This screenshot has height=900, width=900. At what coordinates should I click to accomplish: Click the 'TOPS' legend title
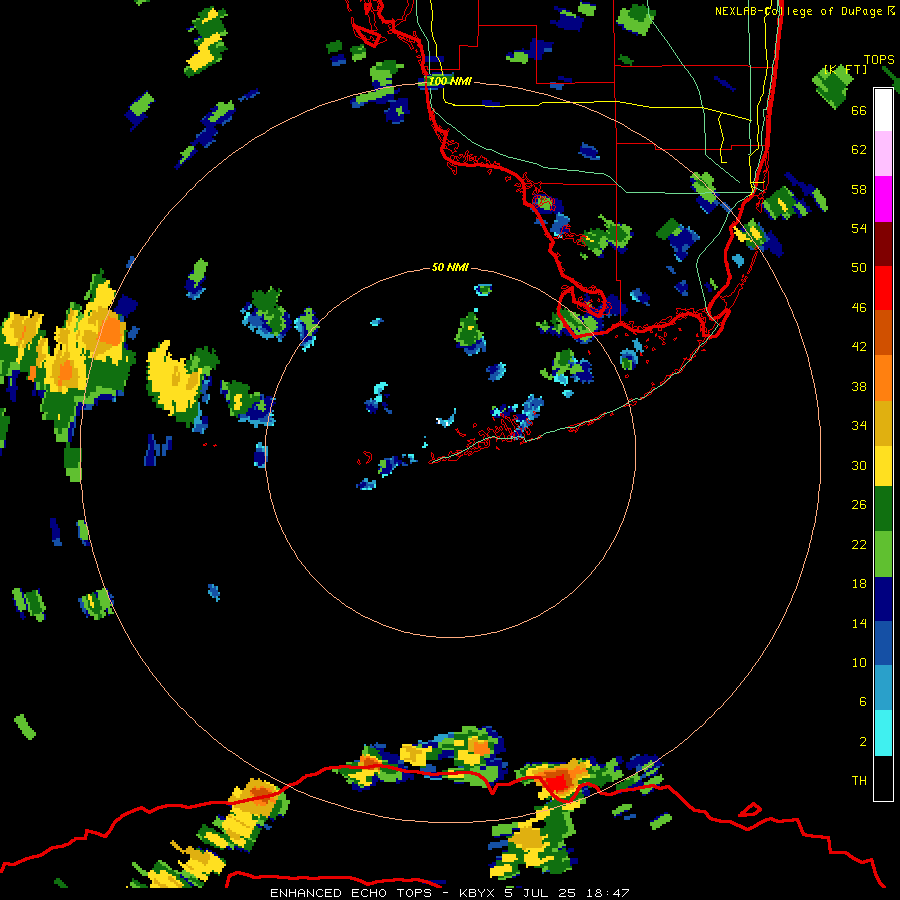coord(879,60)
